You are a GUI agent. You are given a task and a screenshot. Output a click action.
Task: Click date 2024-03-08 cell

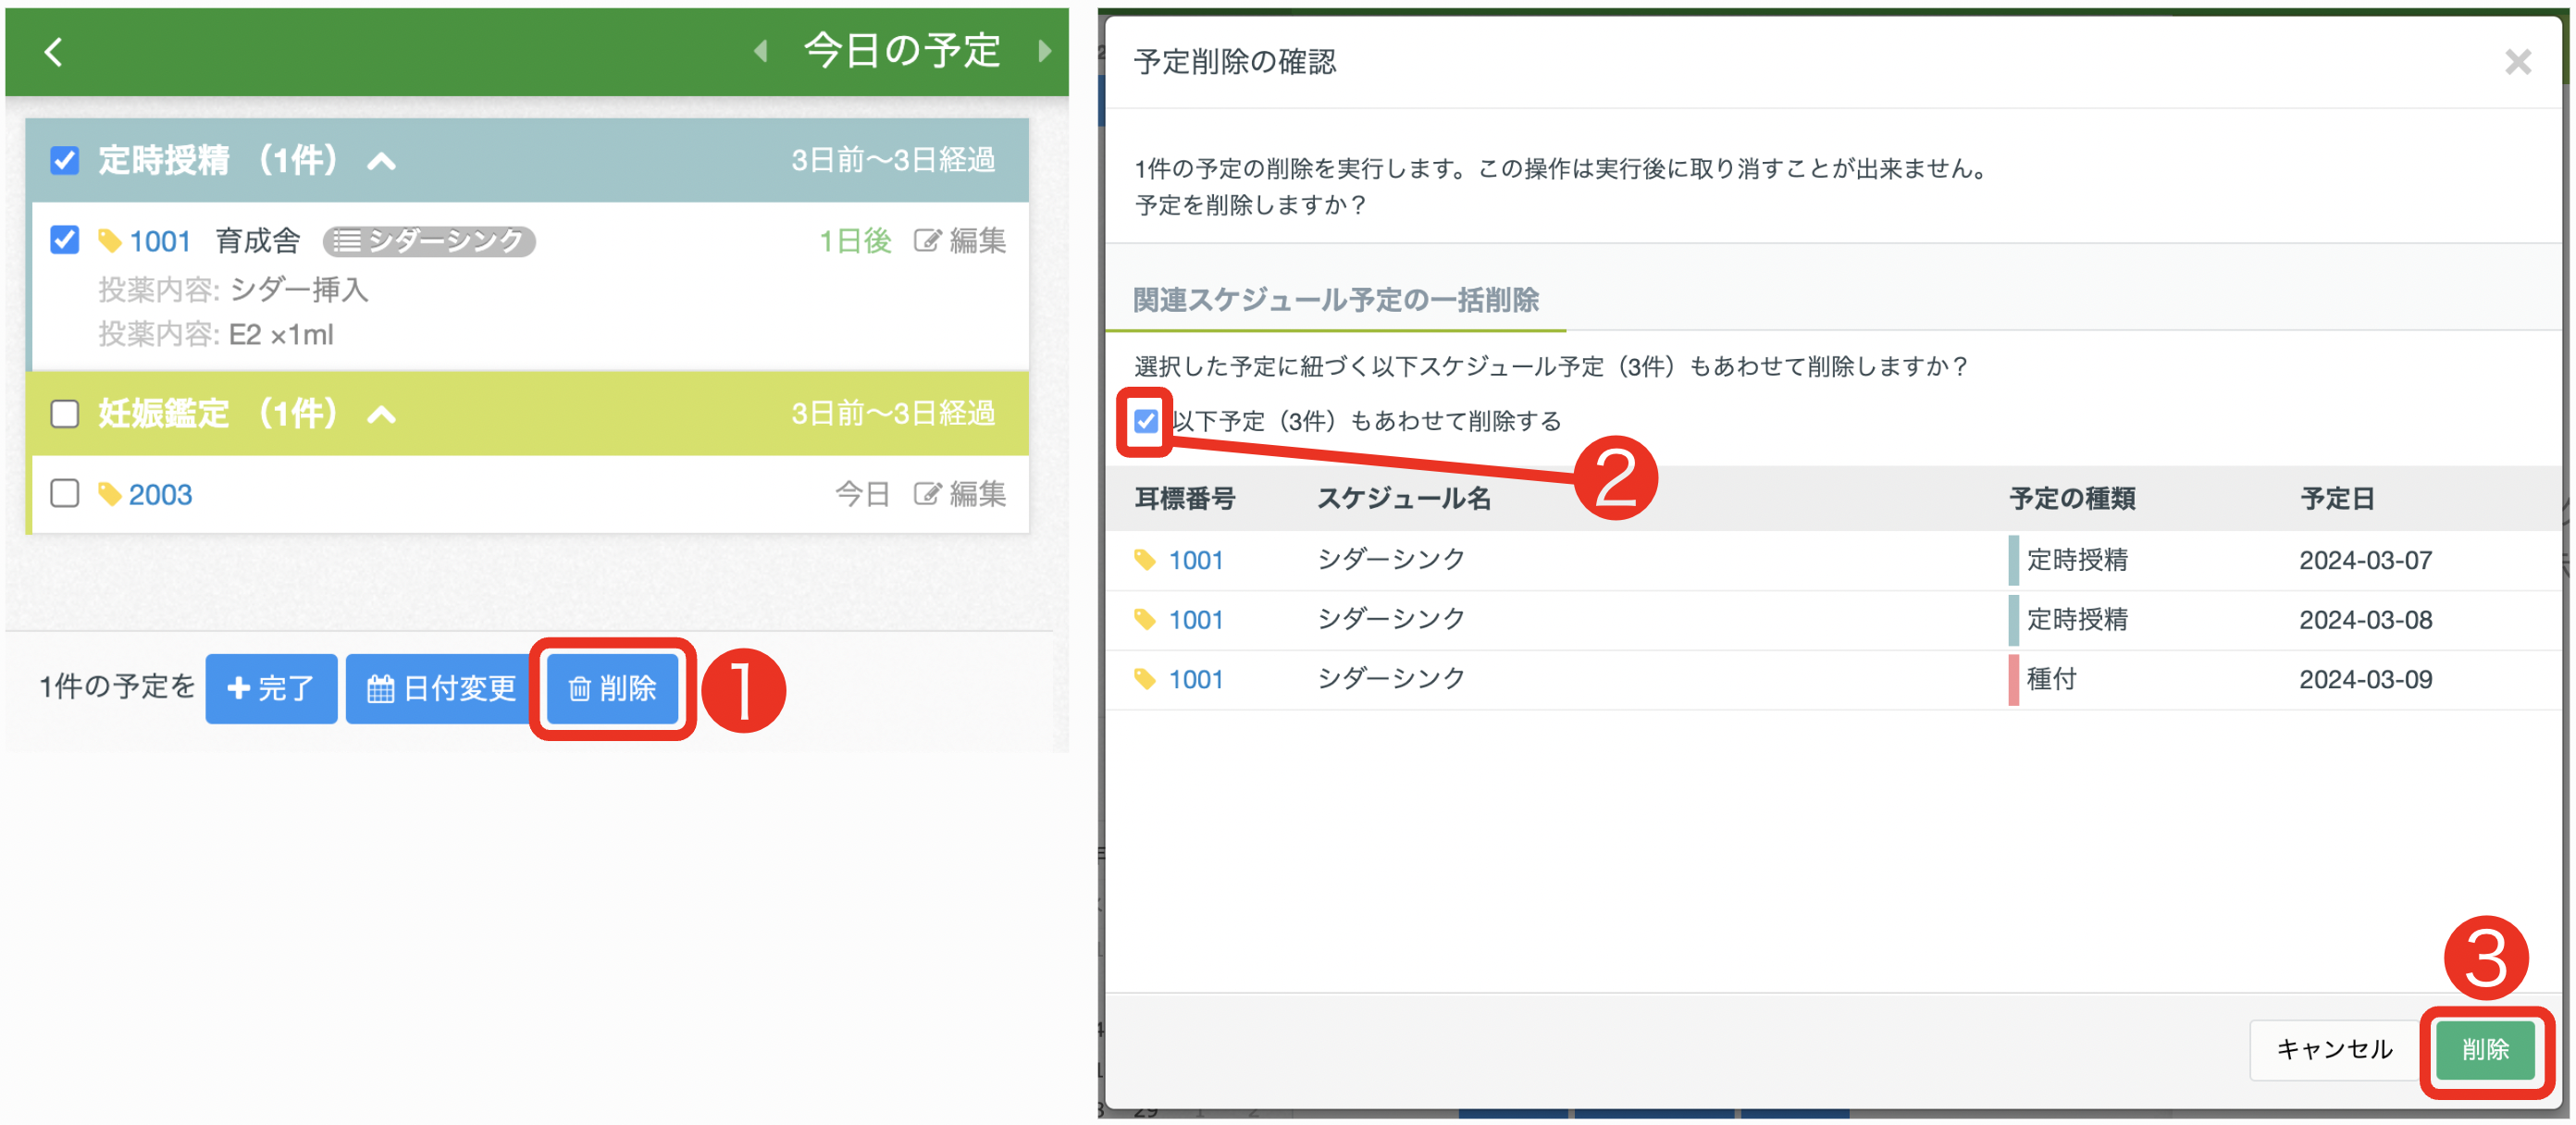click(x=2365, y=620)
